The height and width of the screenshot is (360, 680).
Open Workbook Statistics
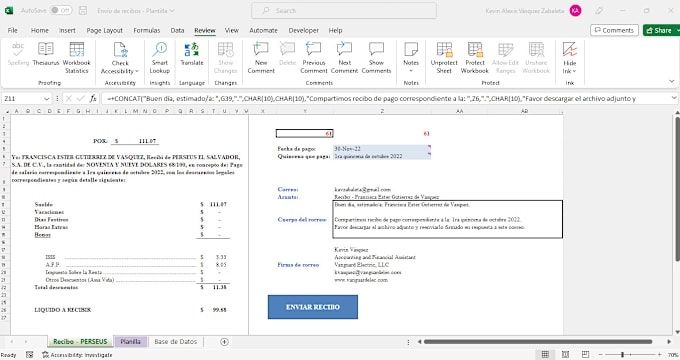click(77, 58)
